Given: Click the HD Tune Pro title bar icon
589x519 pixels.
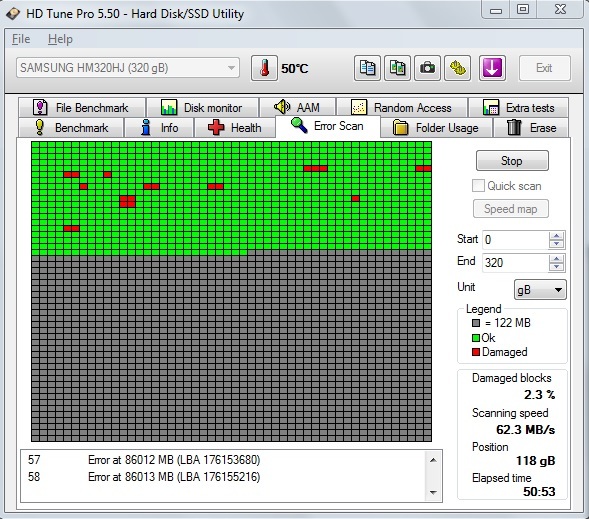Looking at the screenshot, I should click(x=13, y=14).
